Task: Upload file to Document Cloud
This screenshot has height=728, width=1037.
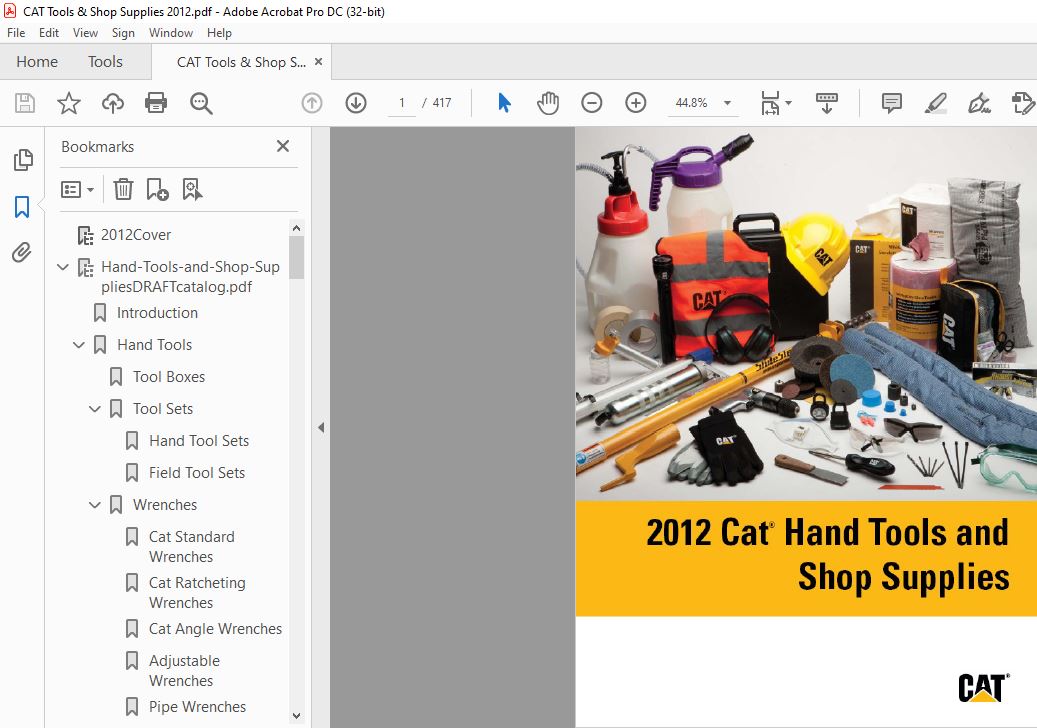Action: (x=112, y=103)
